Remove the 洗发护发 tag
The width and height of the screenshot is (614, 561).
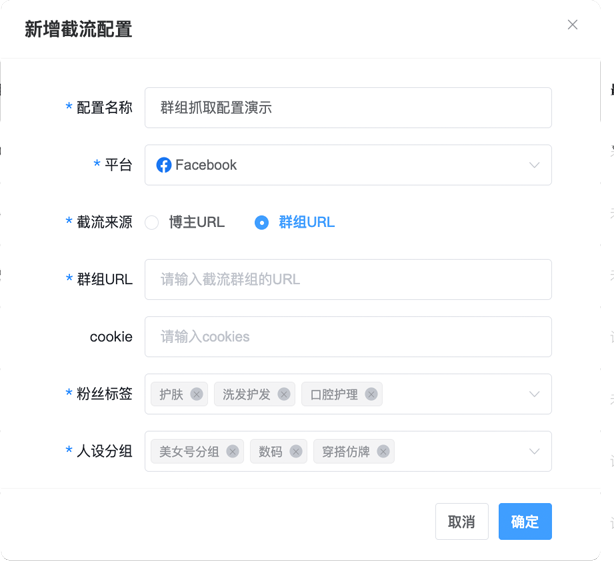(284, 394)
